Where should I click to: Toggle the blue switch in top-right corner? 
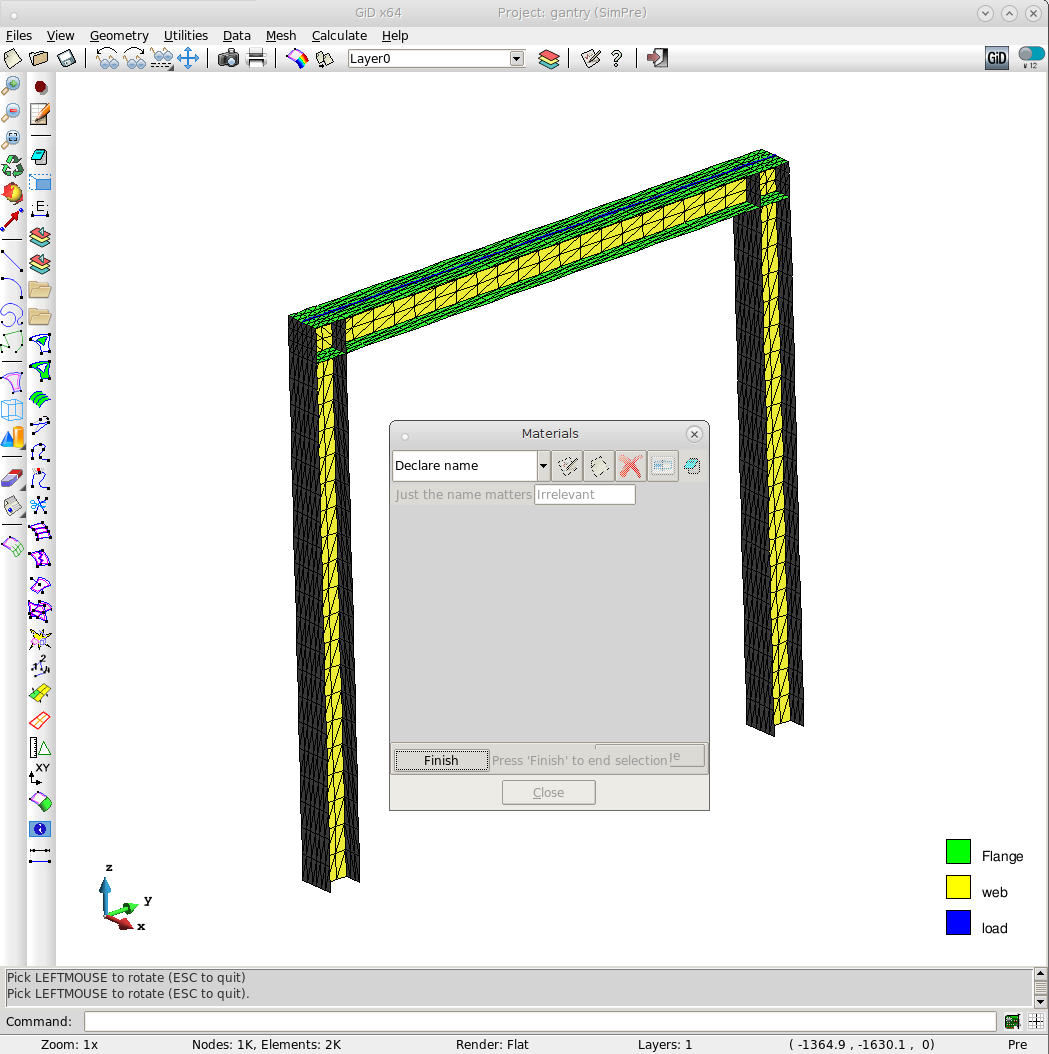(1030, 55)
